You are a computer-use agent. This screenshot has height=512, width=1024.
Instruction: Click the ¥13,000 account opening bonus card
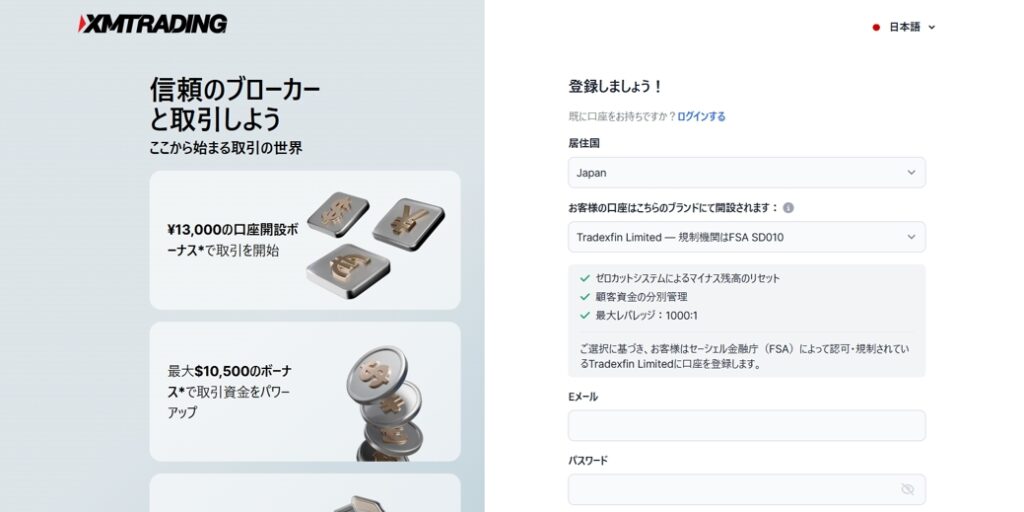305,240
